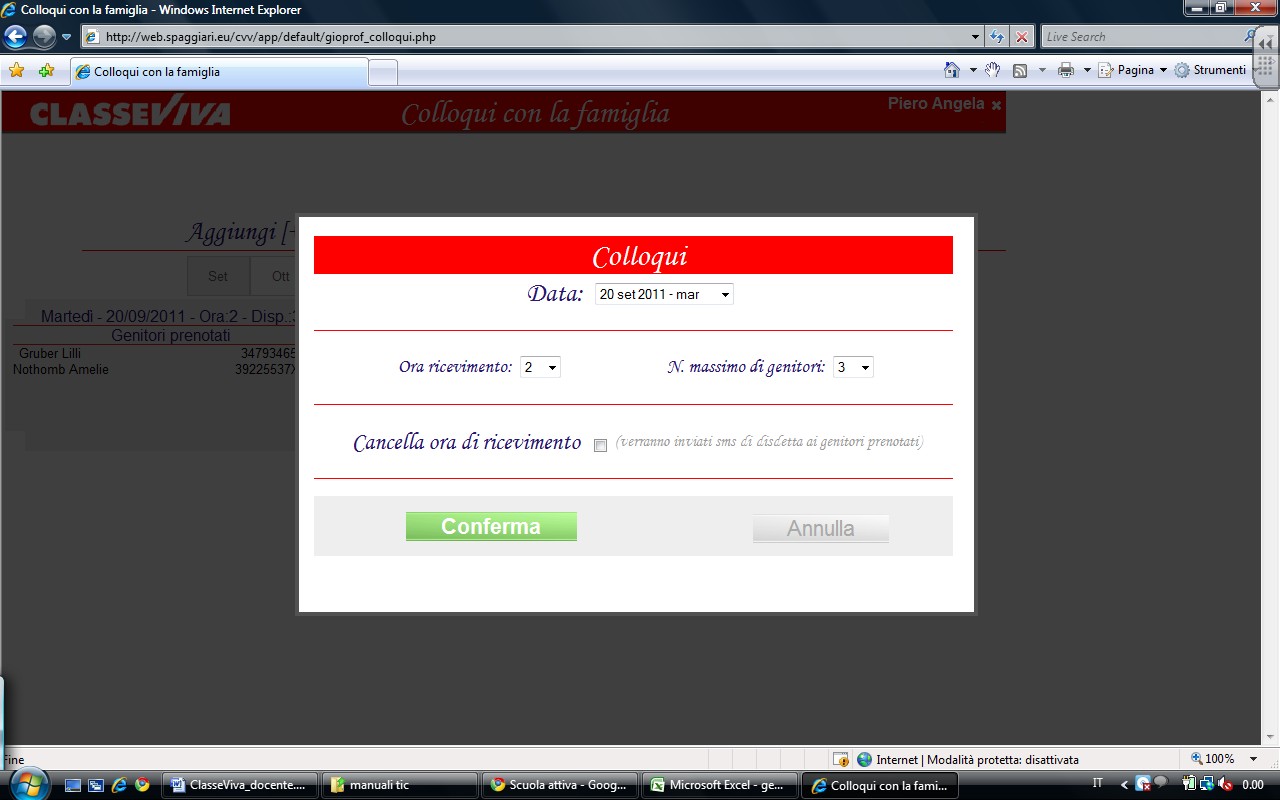Click the grey Annulla button
Image resolution: width=1280 pixels, height=800 pixels.
pyautogui.click(x=821, y=528)
